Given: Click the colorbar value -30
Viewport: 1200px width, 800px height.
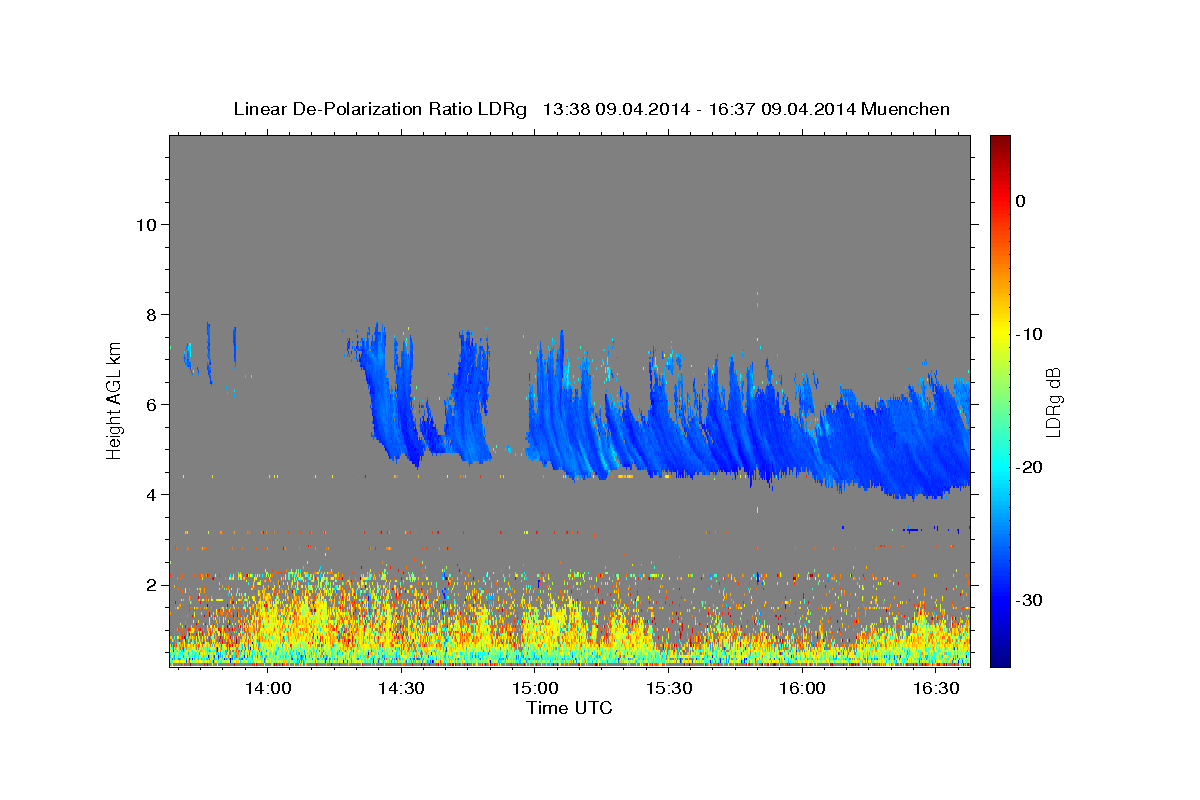Looking at the screenshot, I should 1029,600.
